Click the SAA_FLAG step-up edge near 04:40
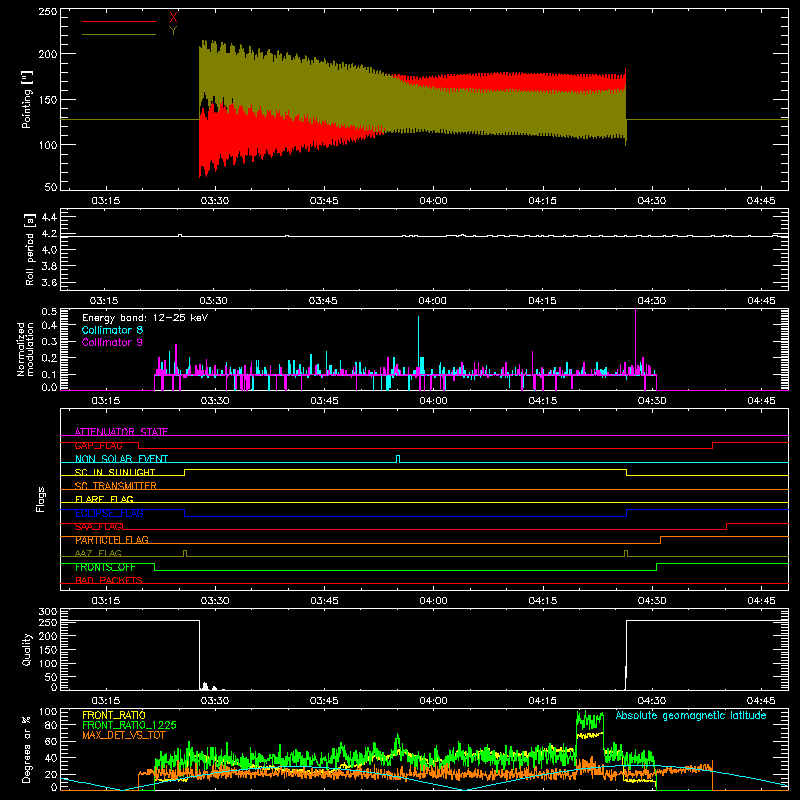800x800 pixels. (x=727, y=527)
